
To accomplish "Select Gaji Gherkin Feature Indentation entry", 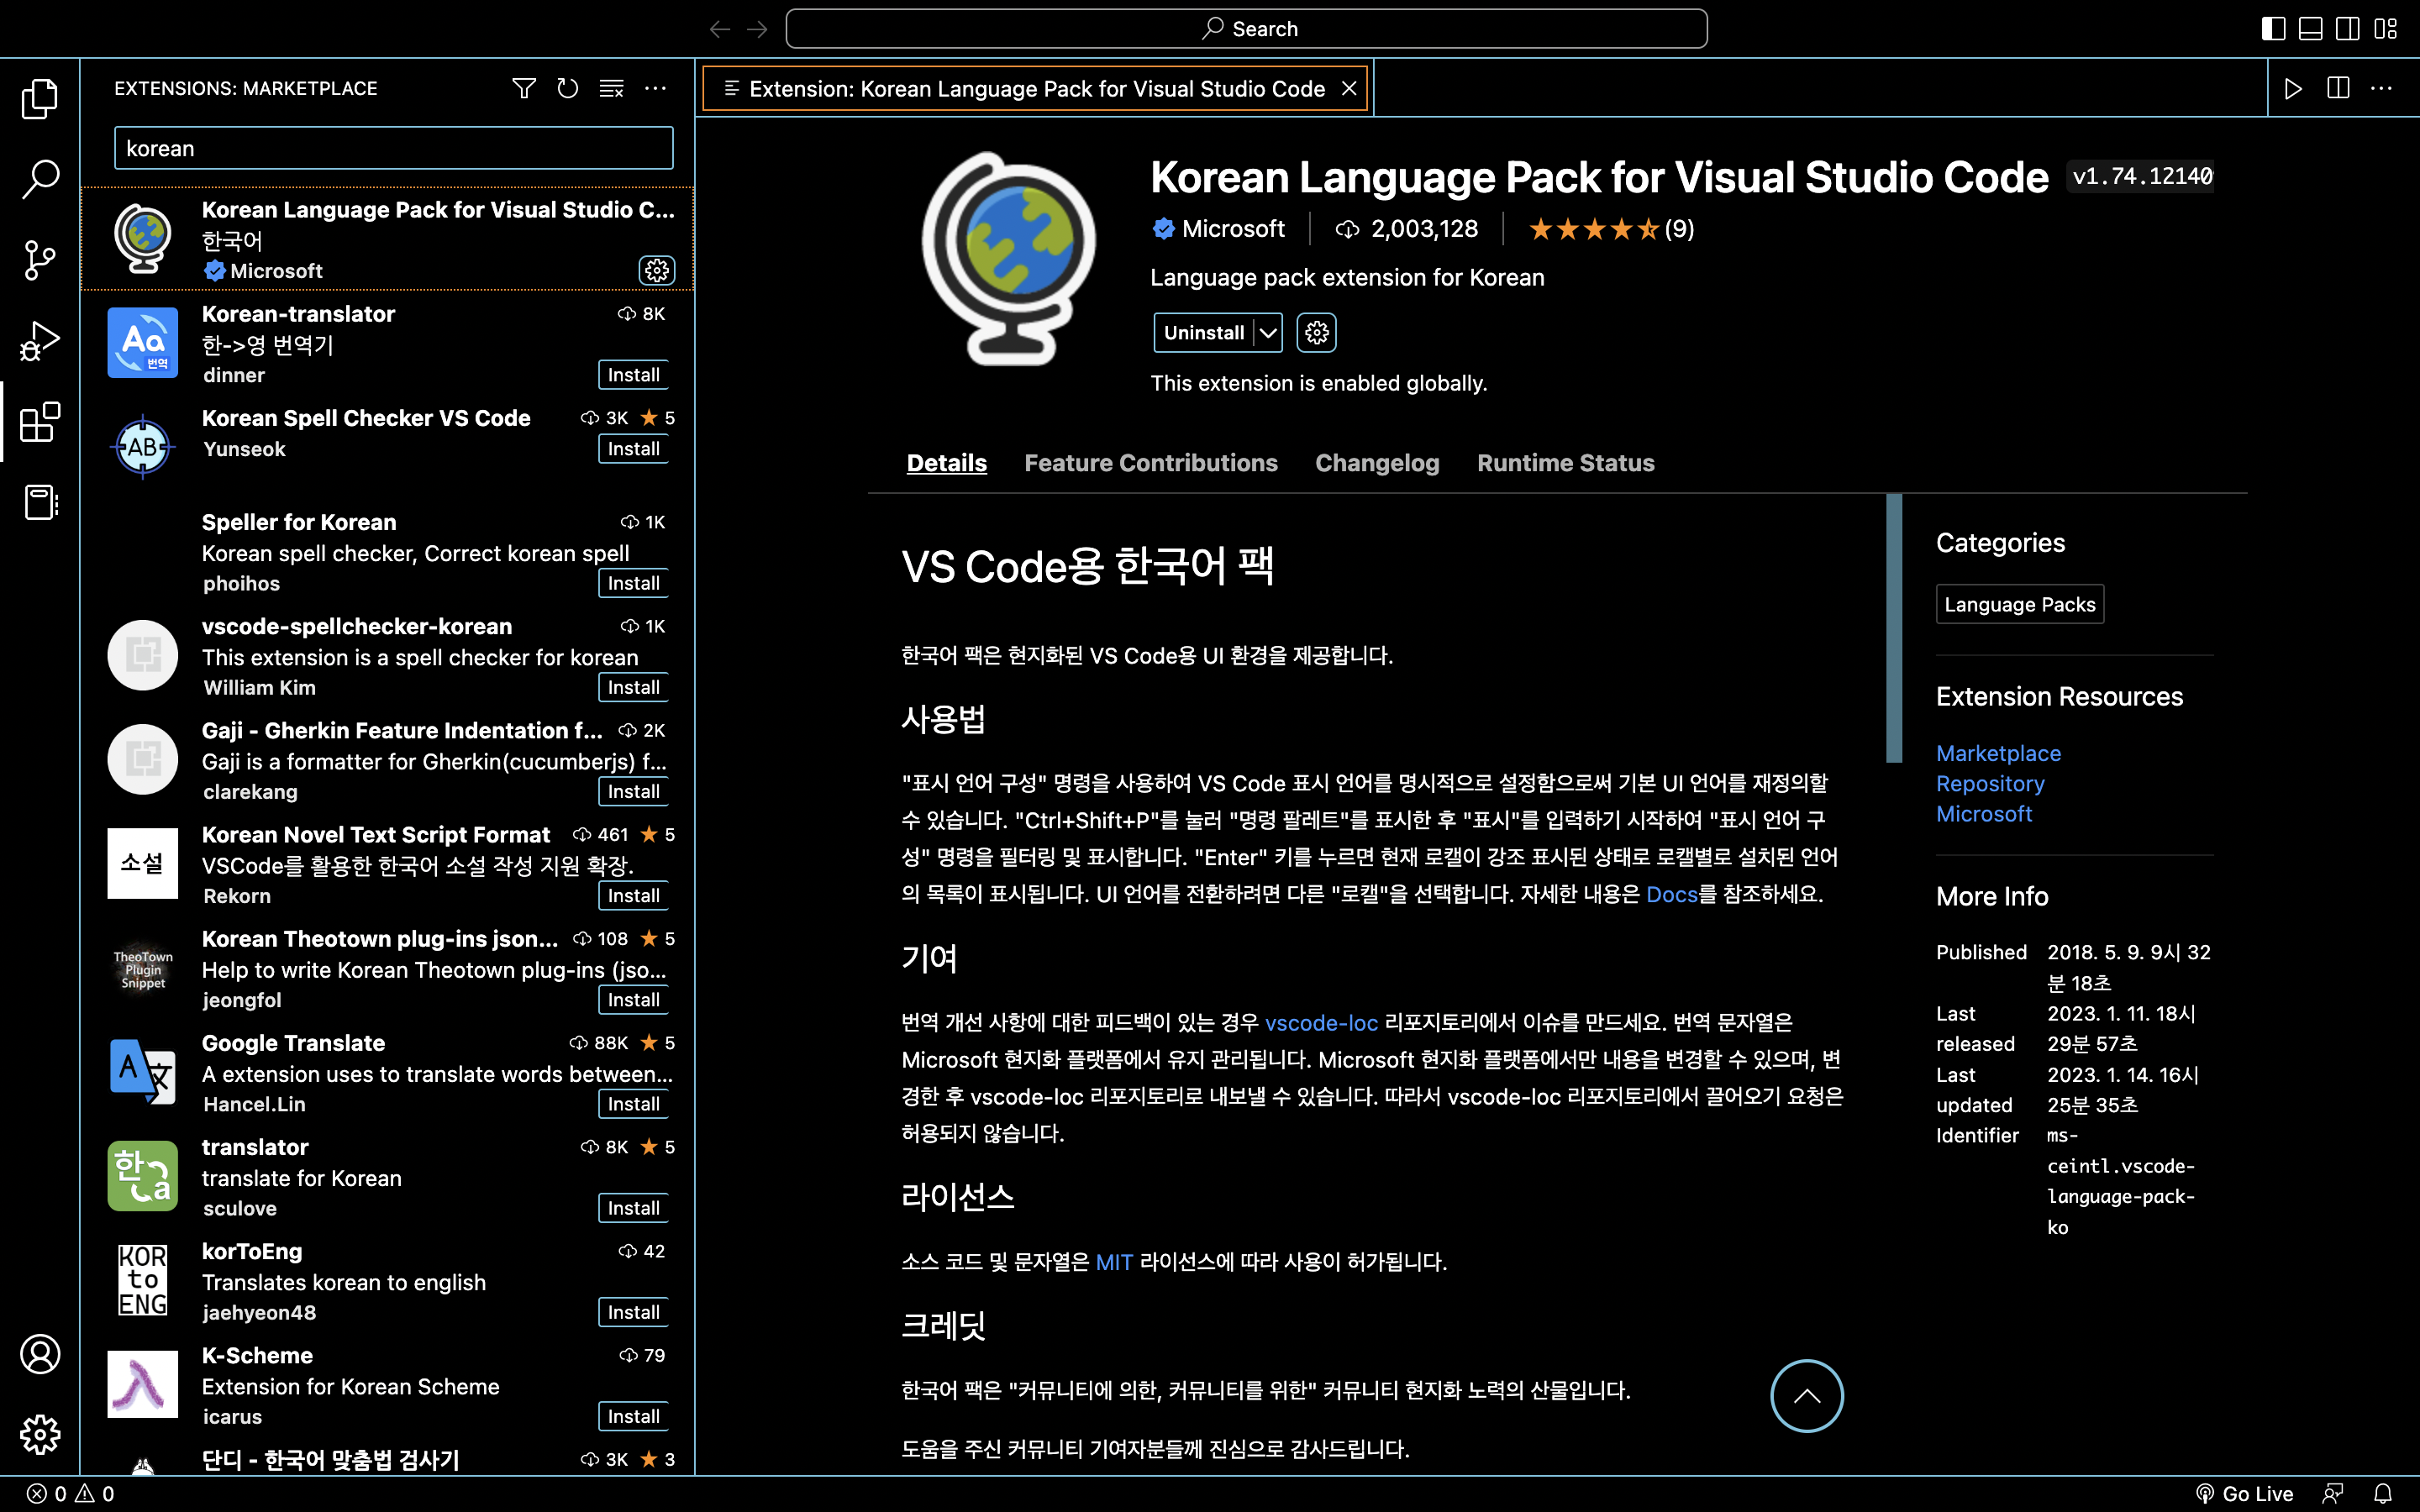I will (387, 761).
